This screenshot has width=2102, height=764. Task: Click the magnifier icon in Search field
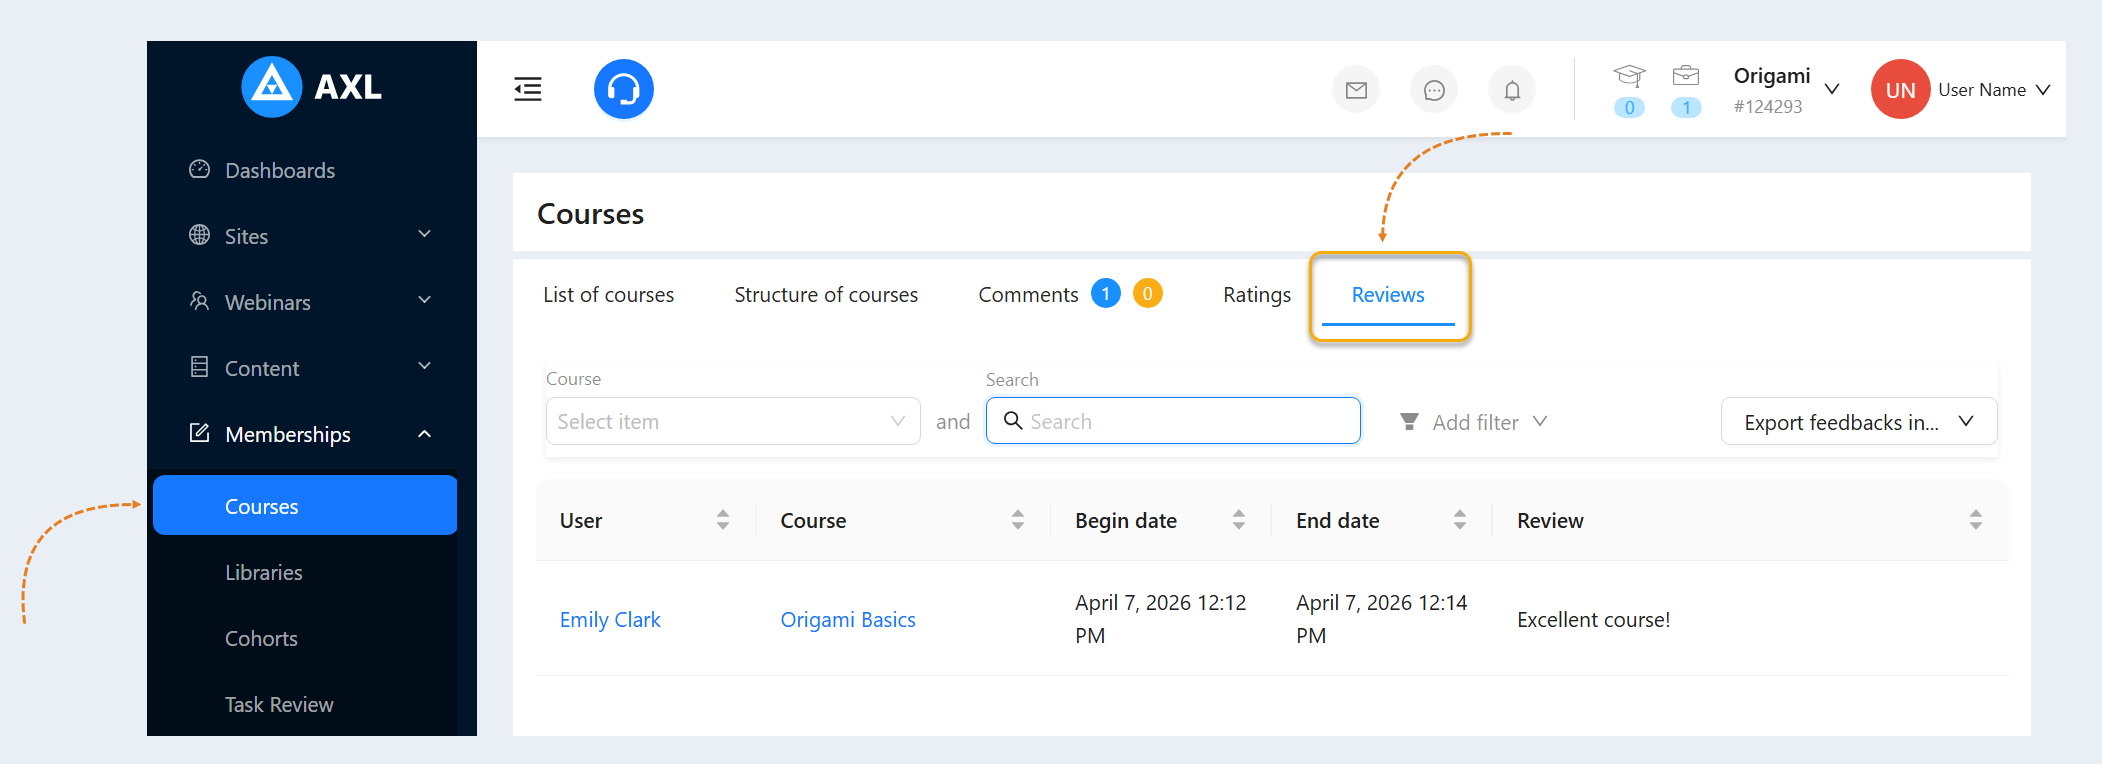point(1013,420)
